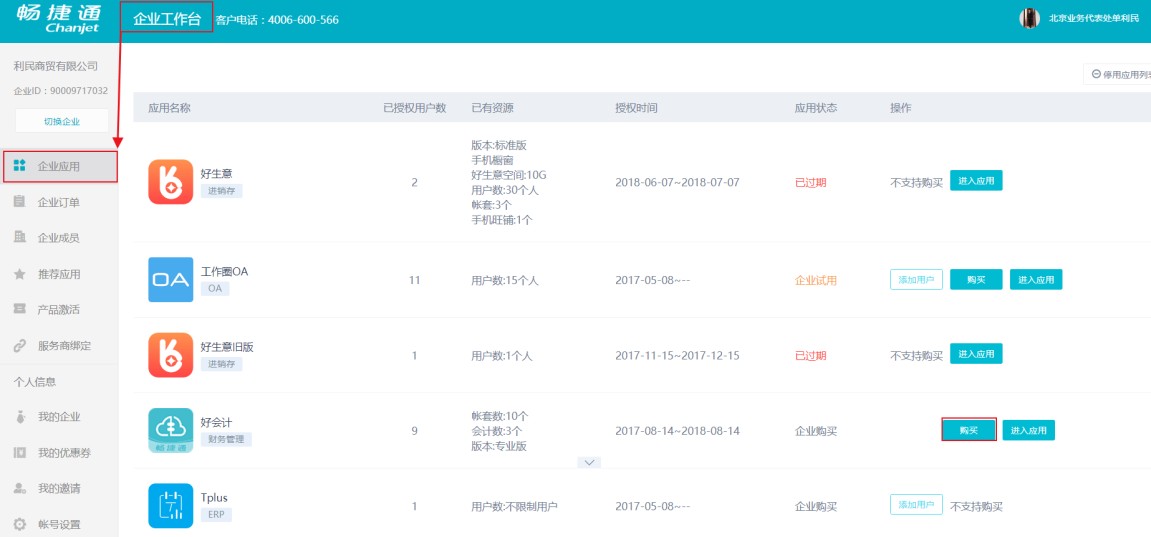Open 我的企业 in the sidebar
The width and height of the screenshot is (1151, 537).
point(59,417)
